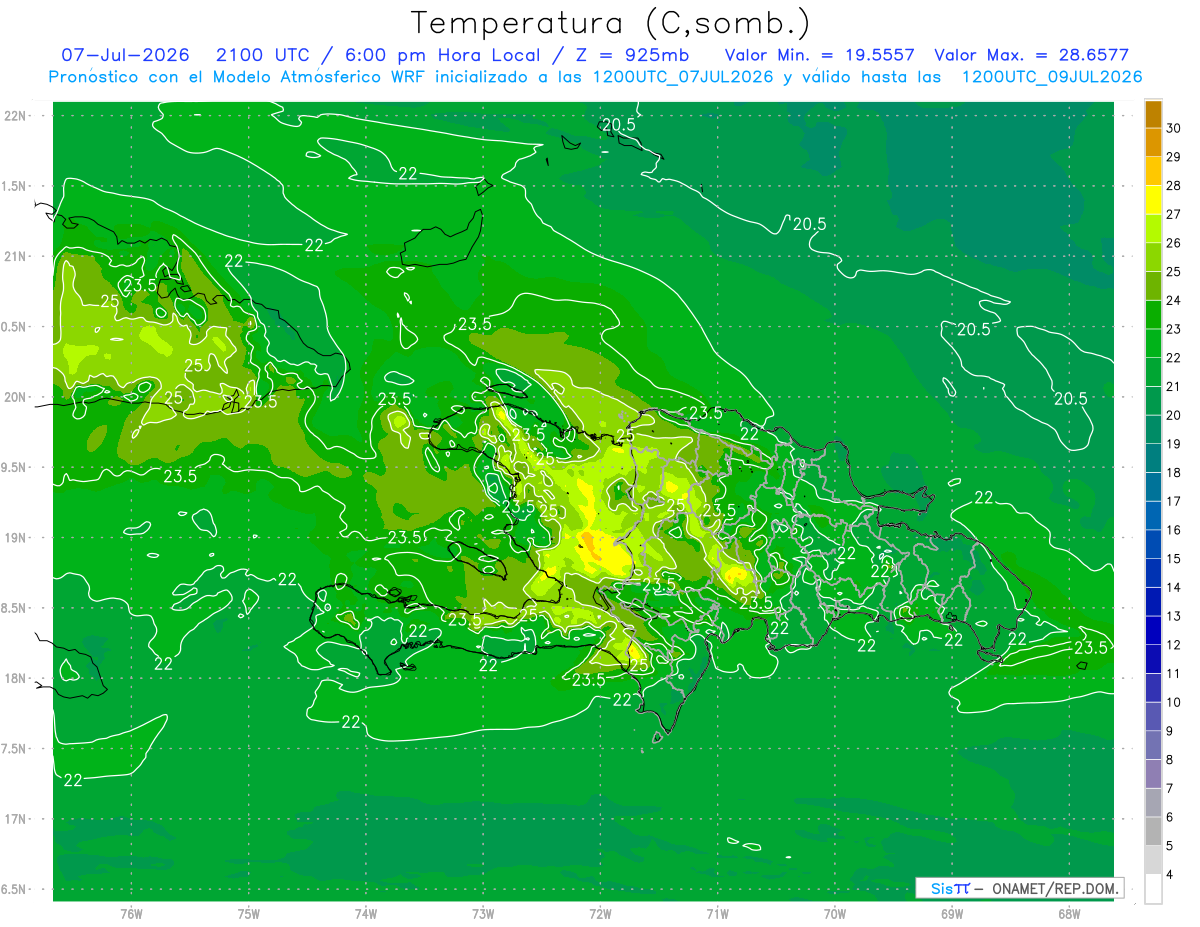Screen dimensions: 1200x927
Task: Click the 68W longitude axis label
Action: (x=1068, y=914)
